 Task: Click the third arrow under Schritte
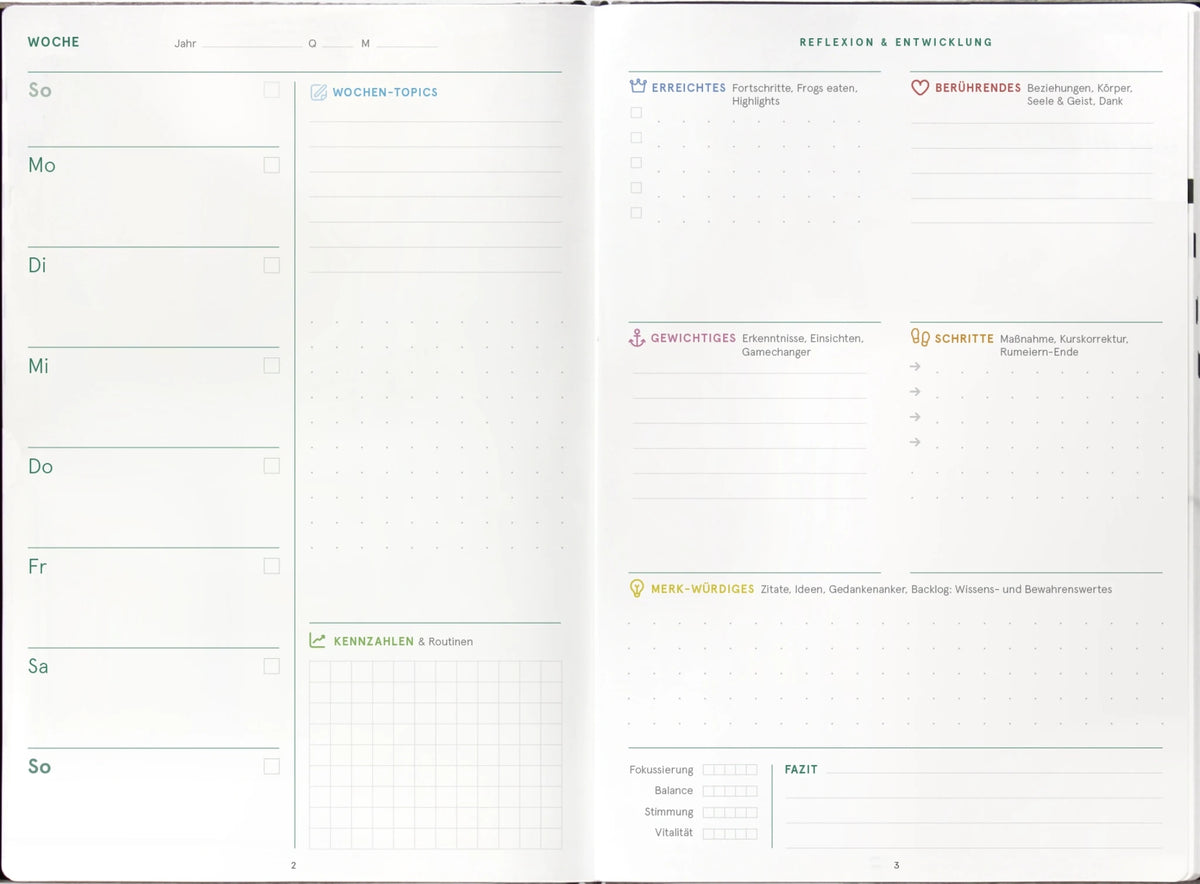click(915, 416)
